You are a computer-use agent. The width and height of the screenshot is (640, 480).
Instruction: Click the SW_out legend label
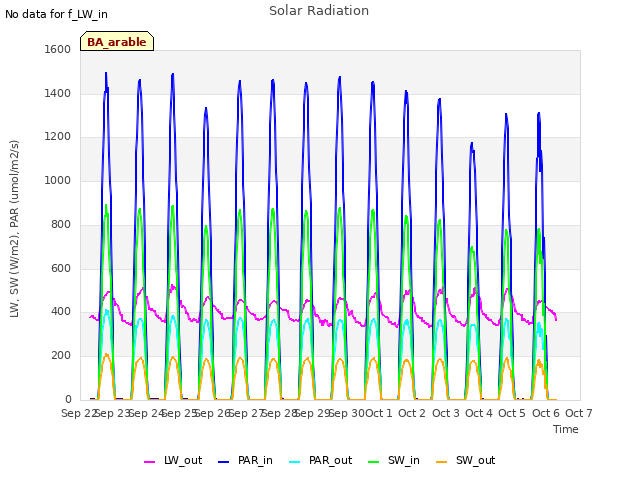click(476, 460)
